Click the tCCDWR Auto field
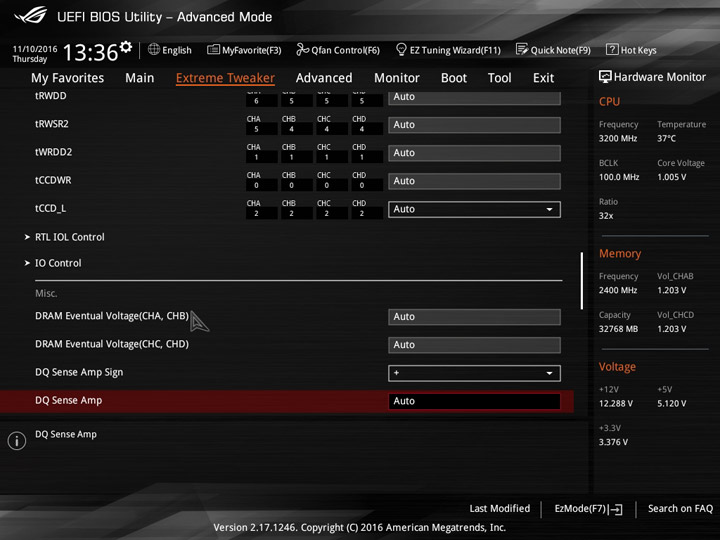The height and width of the screenshot is (540, 720). click(x=474, y=181)
